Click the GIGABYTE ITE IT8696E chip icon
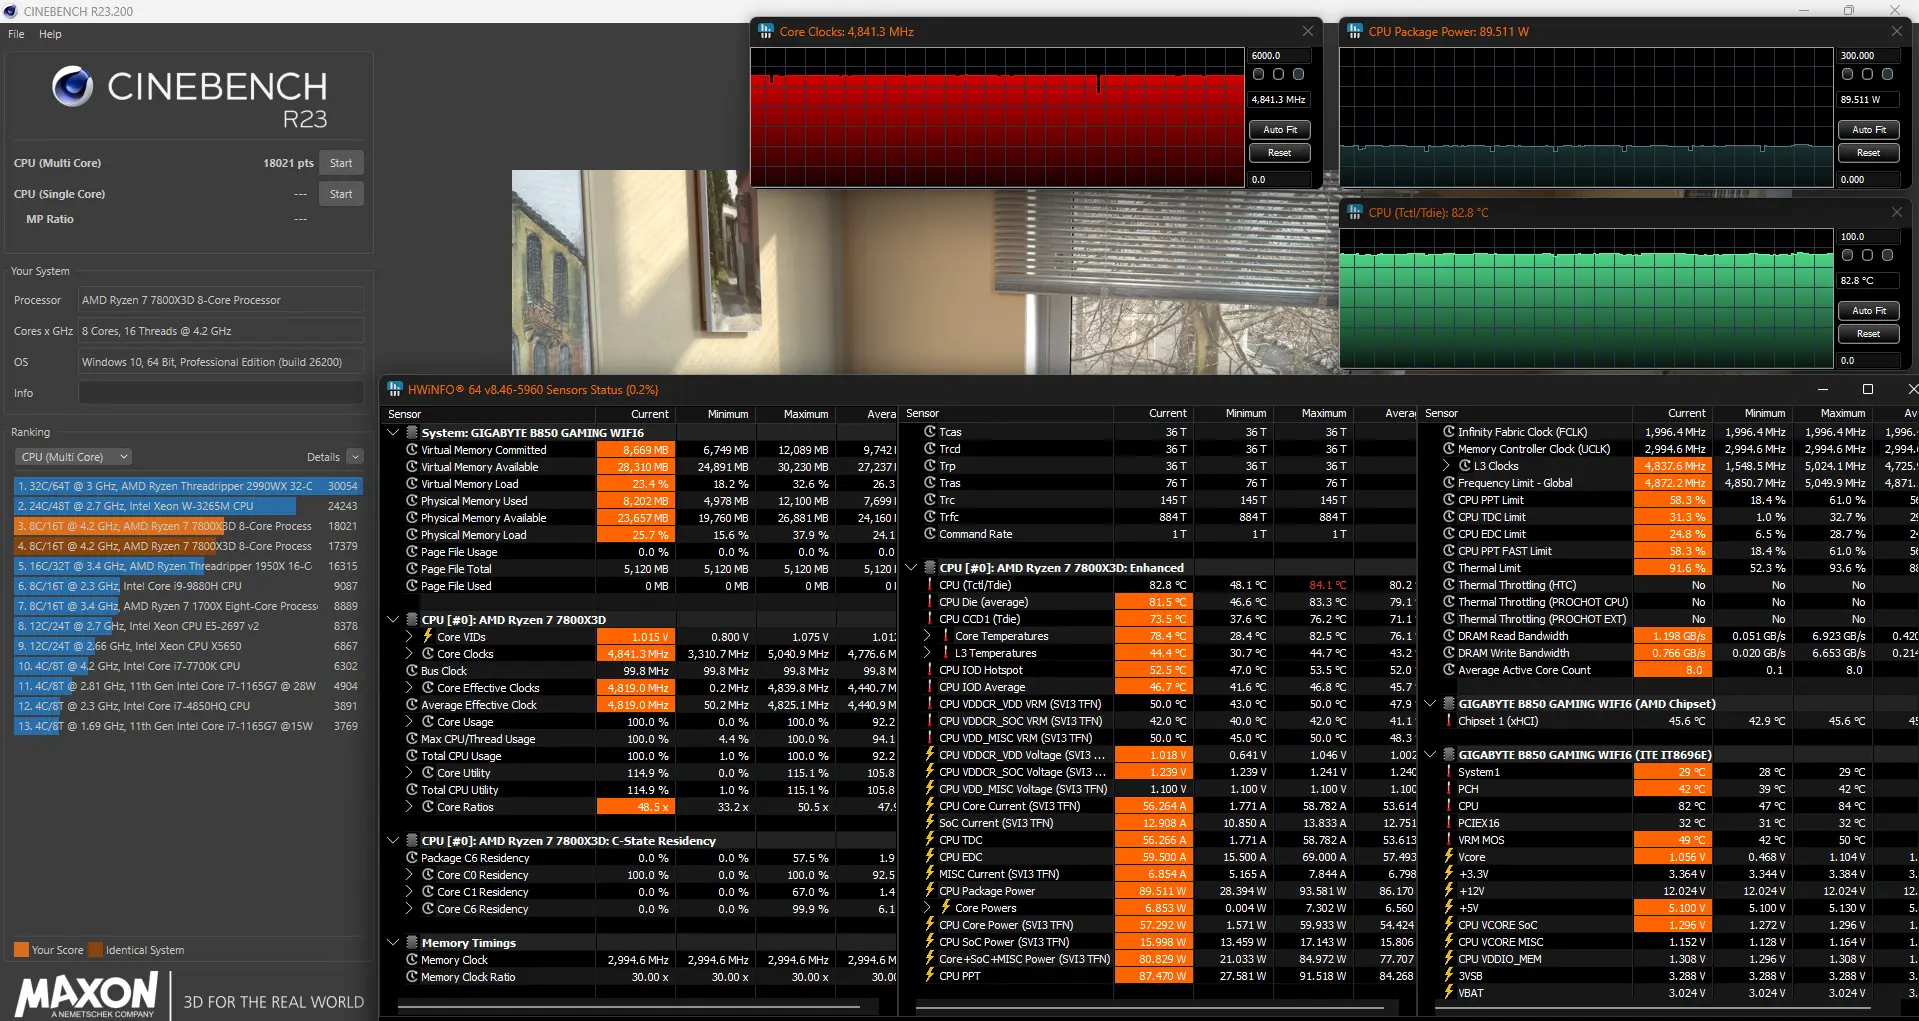 (1449, 755)
